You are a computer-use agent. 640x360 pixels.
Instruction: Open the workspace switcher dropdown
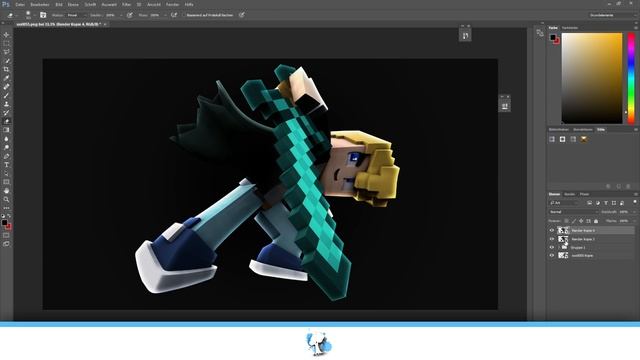[612, 15]
